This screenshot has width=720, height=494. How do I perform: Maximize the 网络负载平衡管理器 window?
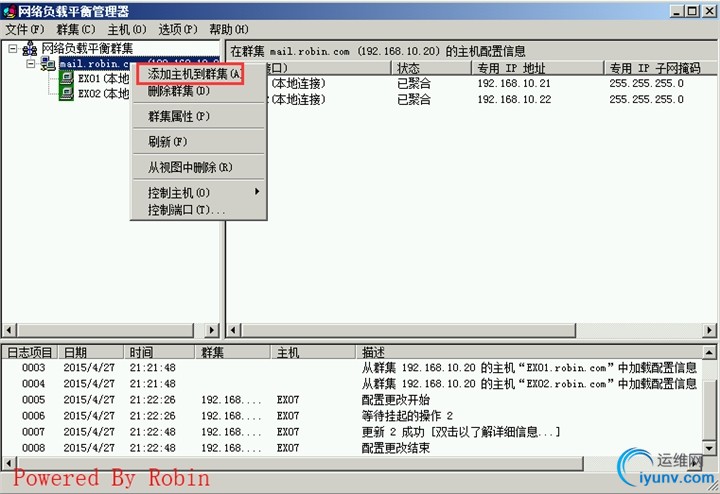pyautogui.click(x=692, y=11)
